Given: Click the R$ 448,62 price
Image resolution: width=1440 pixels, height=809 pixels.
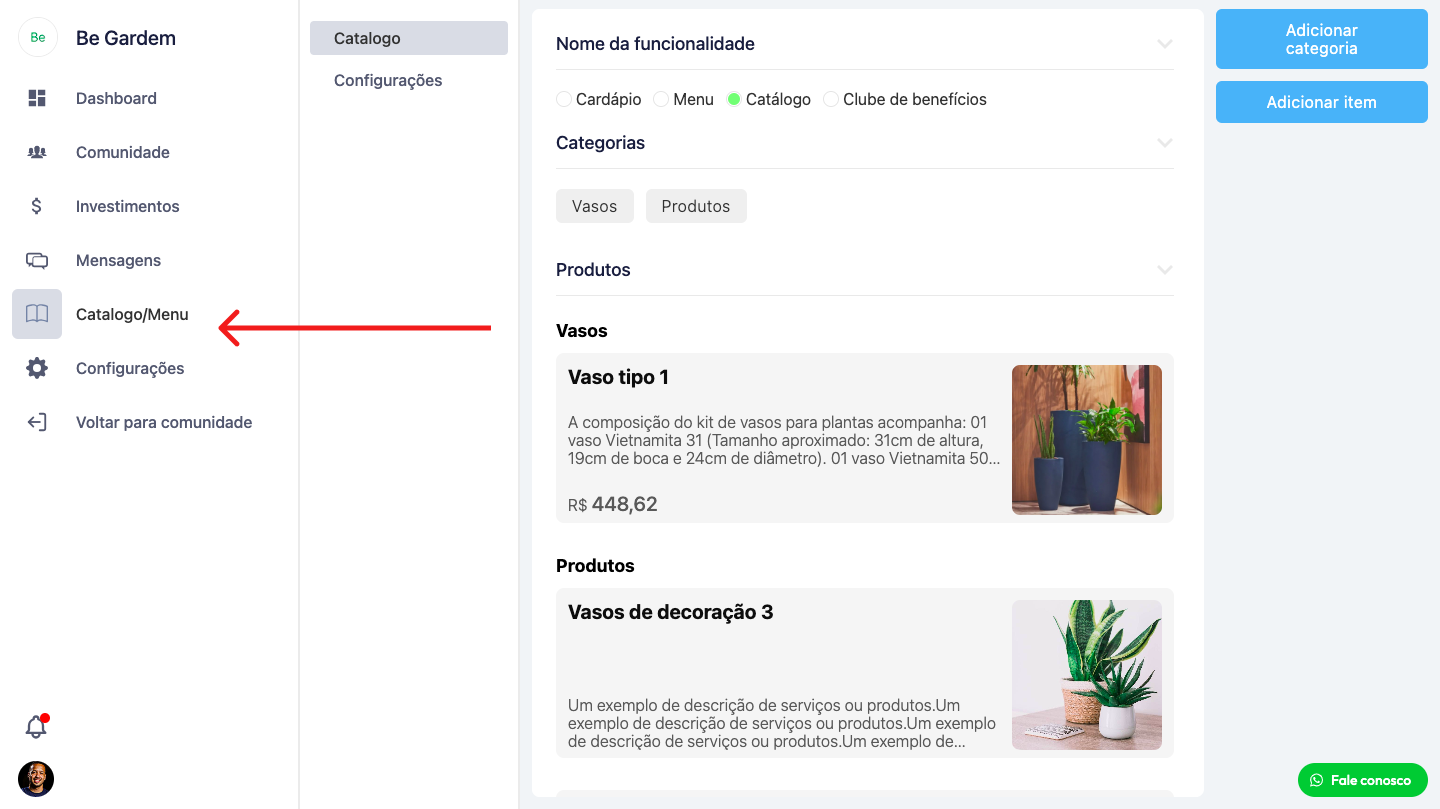Looking at the screenshot, I should point(613,504).
